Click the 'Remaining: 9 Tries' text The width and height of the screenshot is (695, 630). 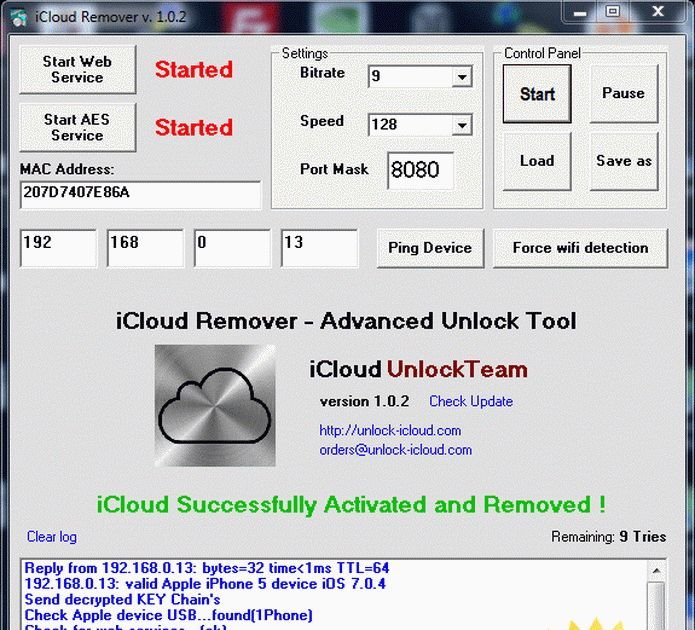click(x=609, y=537)
